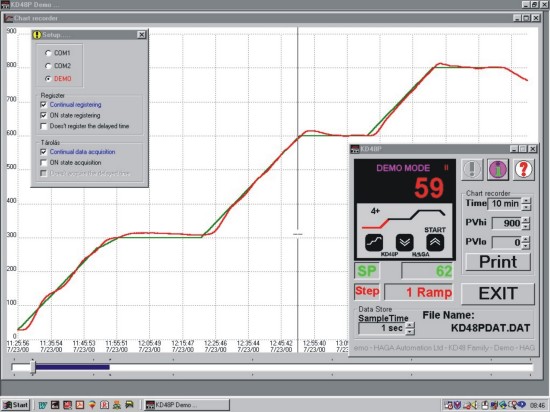The width and height of the screenshot is (550, 412).
Task: Decrease chart recorder Time with down arrow
Action: (526, 207)
